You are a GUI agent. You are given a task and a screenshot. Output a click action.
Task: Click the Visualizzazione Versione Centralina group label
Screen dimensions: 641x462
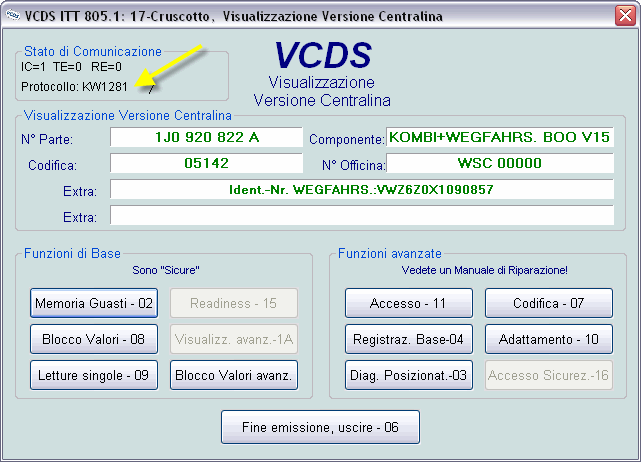[128, 115]
